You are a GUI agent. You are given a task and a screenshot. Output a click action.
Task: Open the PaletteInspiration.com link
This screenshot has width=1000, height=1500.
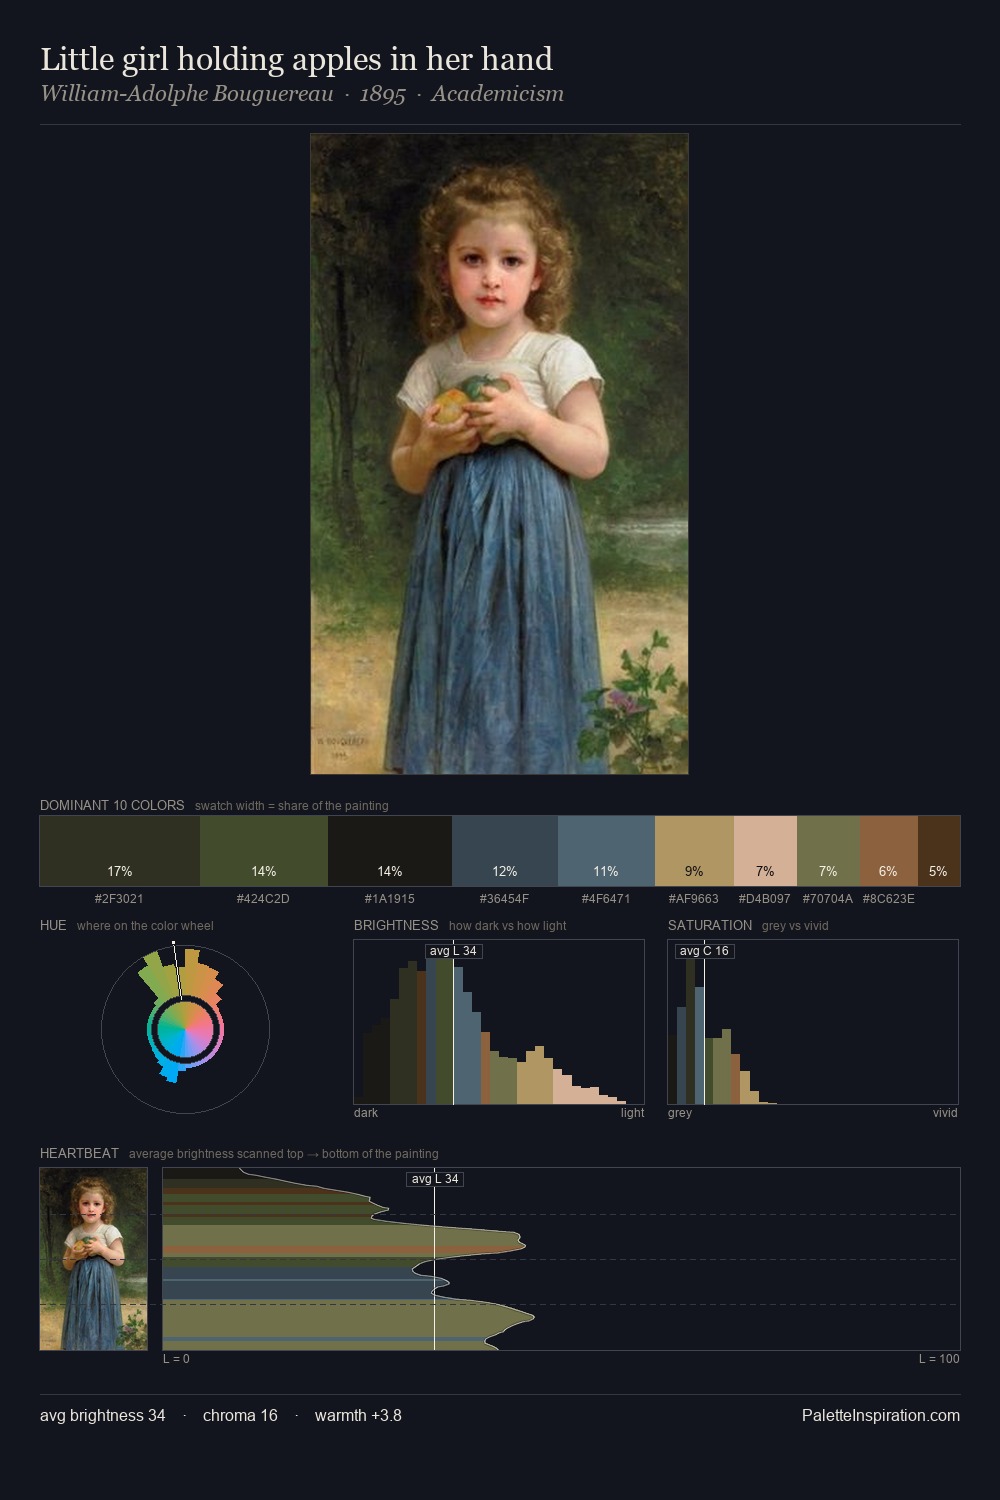881,1415
